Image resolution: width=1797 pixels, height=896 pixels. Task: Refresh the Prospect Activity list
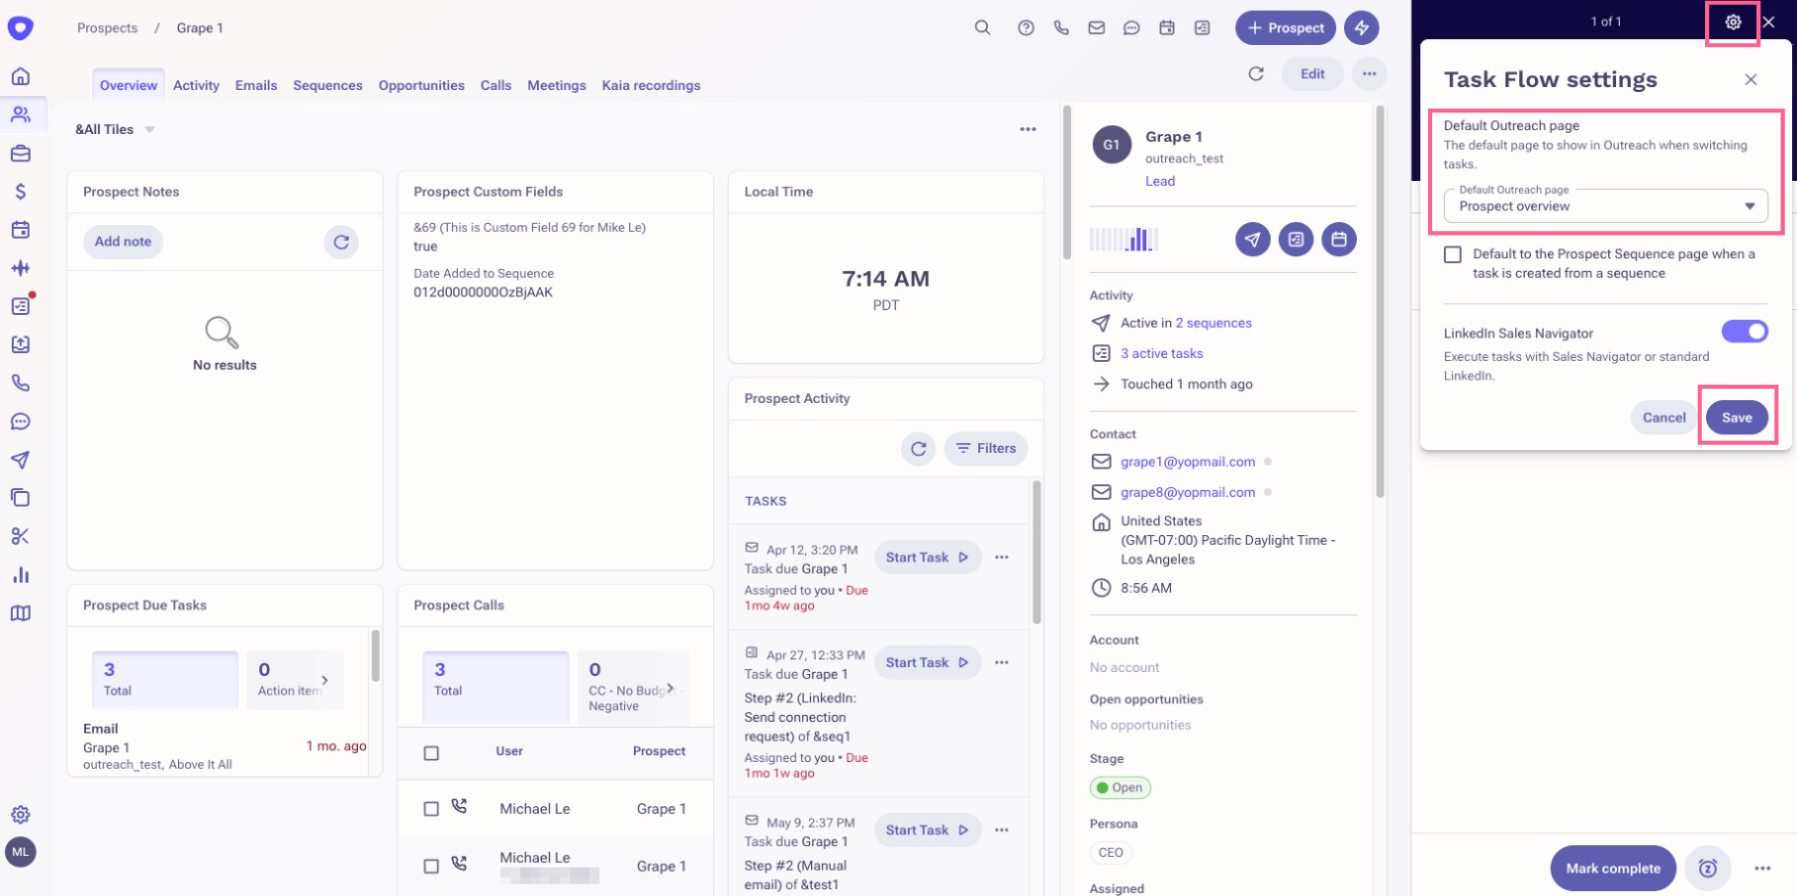pyautogui.click(x=918, y=448)
